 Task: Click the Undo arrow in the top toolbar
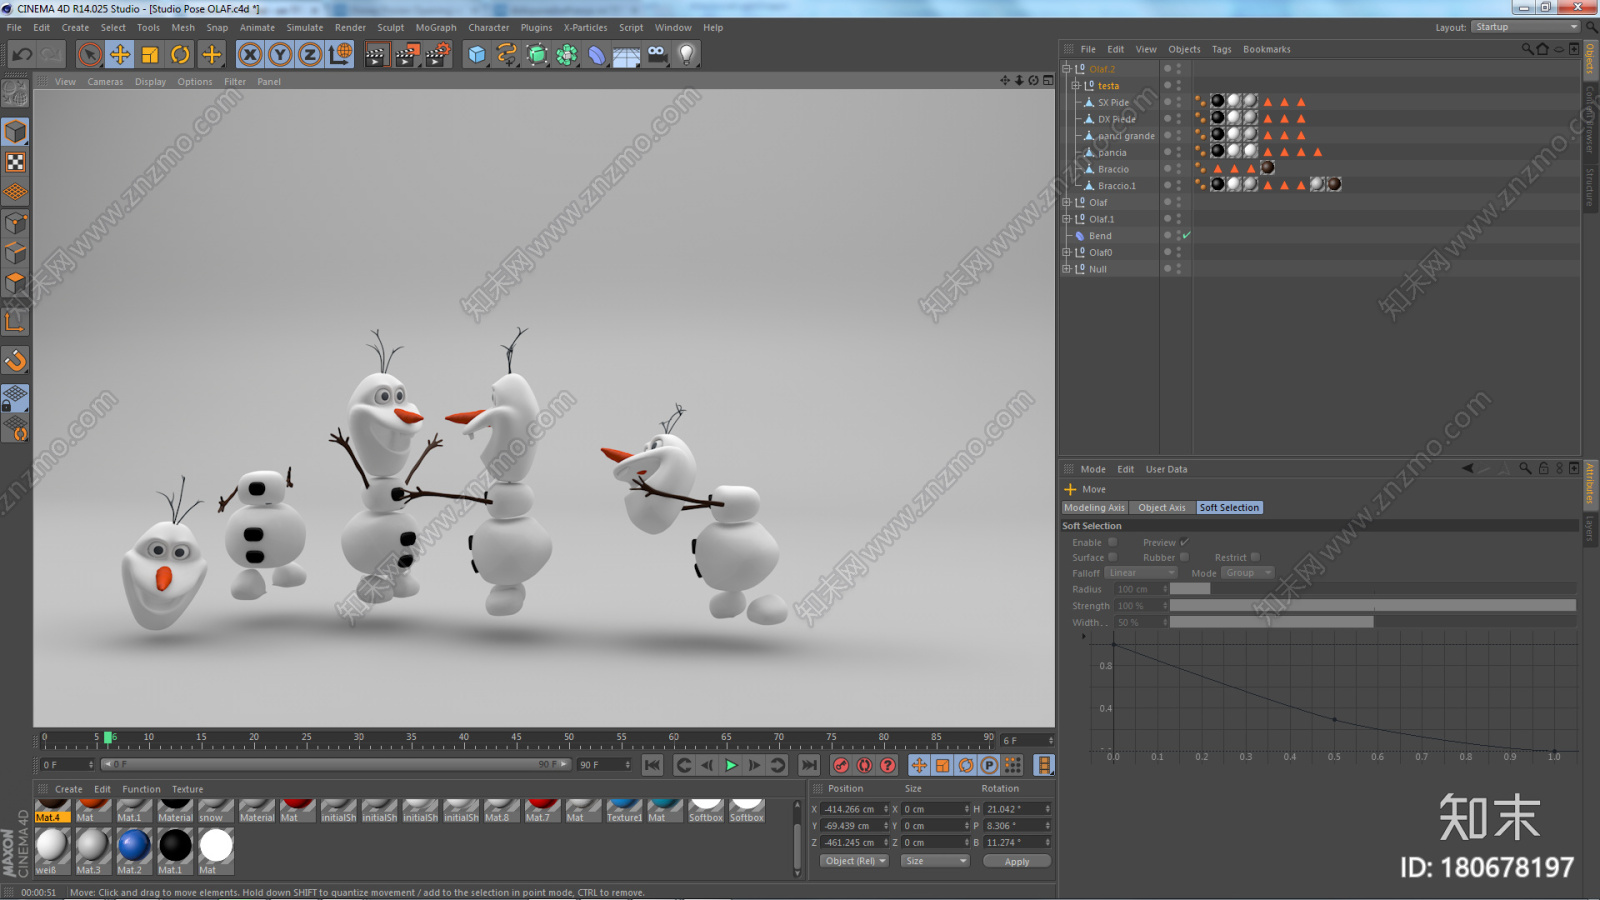(22, 54)
